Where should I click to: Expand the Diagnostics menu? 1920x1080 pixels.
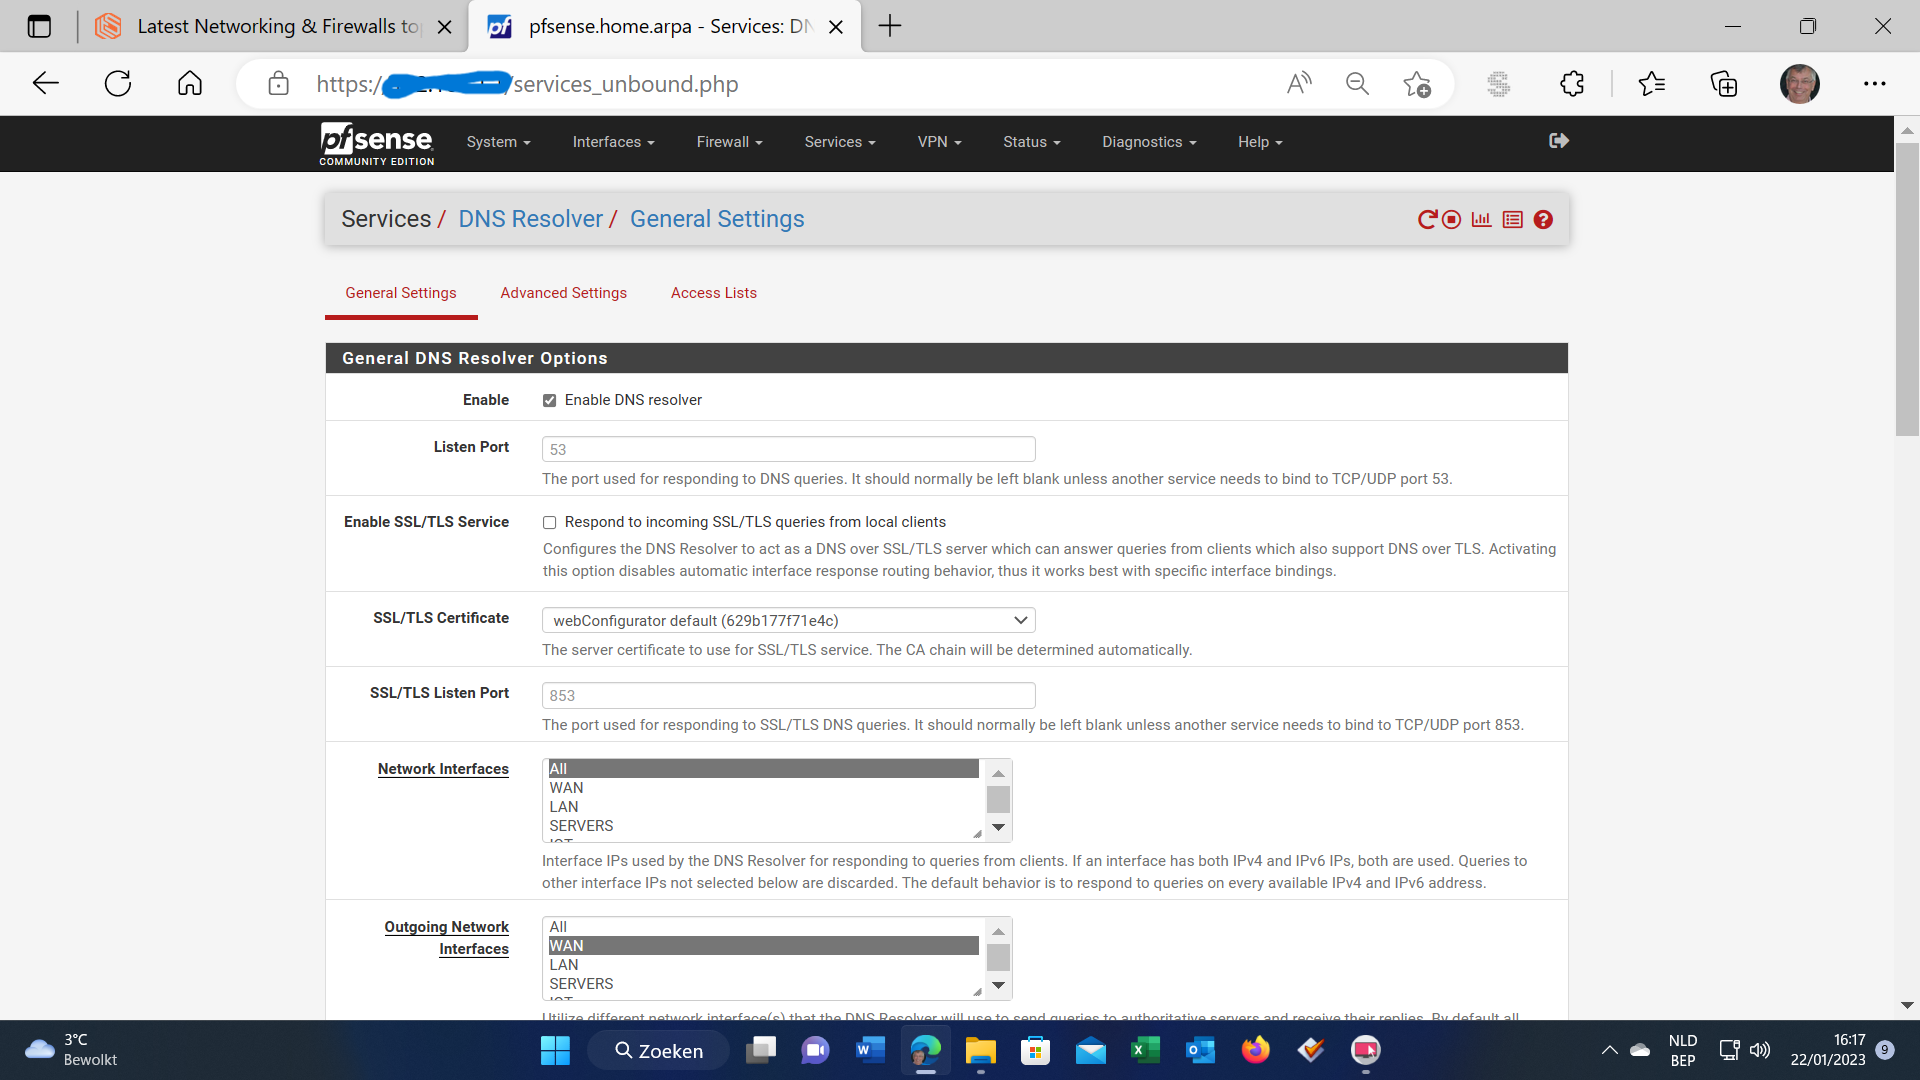click(1149, 142)
